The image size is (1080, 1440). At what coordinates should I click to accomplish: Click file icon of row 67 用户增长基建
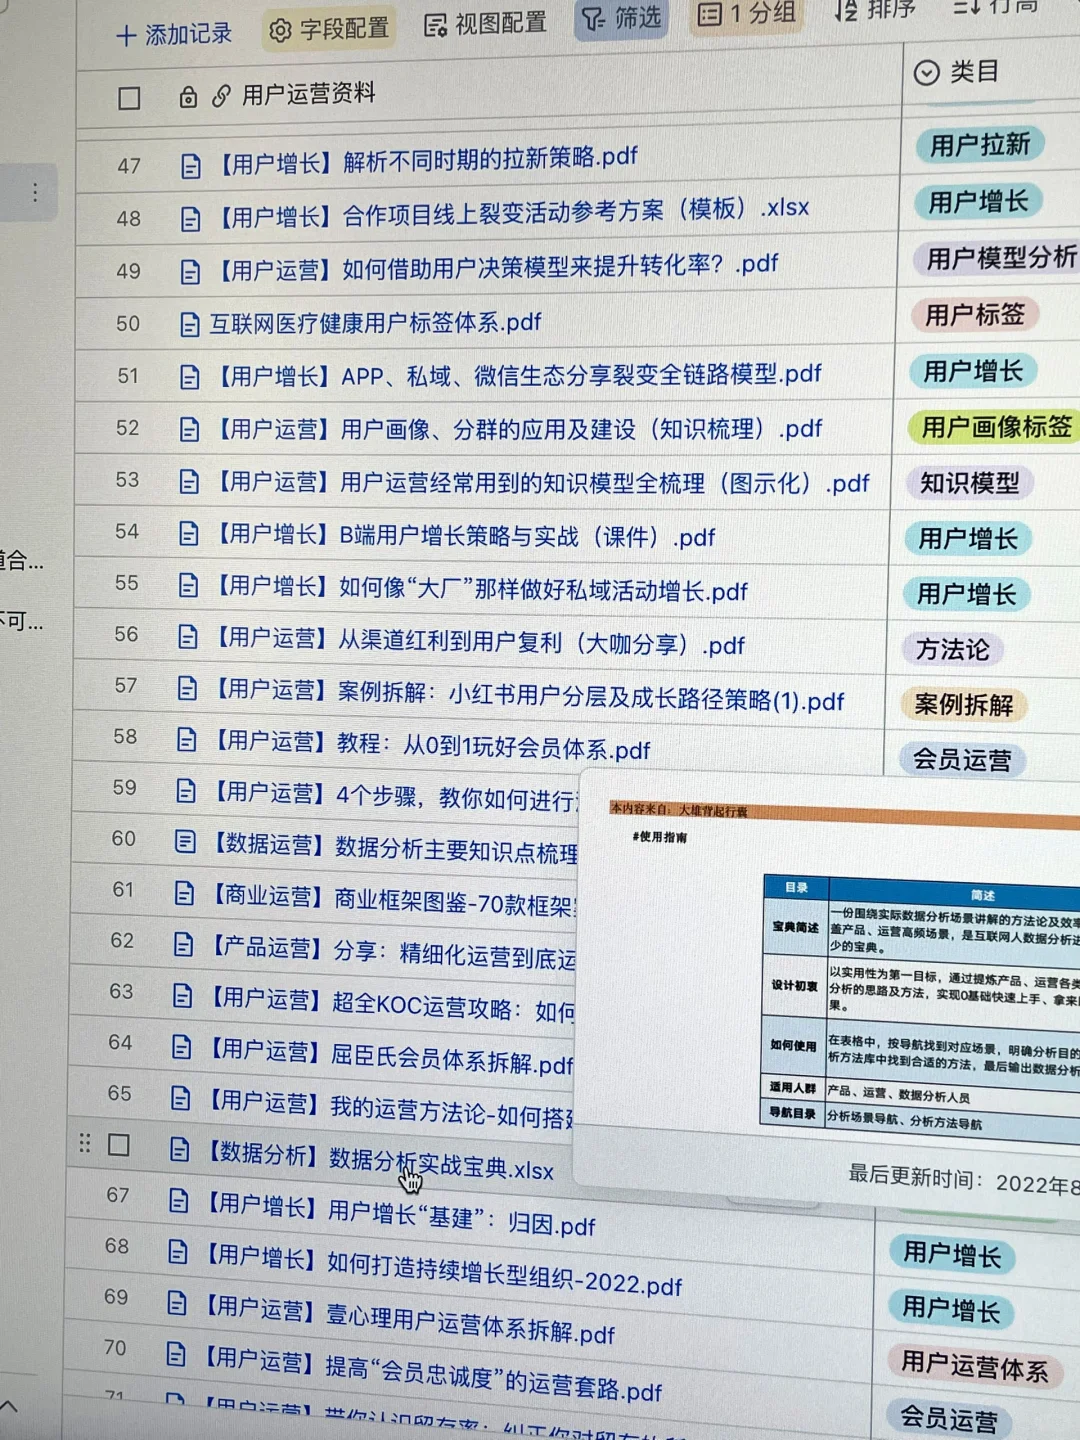point(178,1200)
